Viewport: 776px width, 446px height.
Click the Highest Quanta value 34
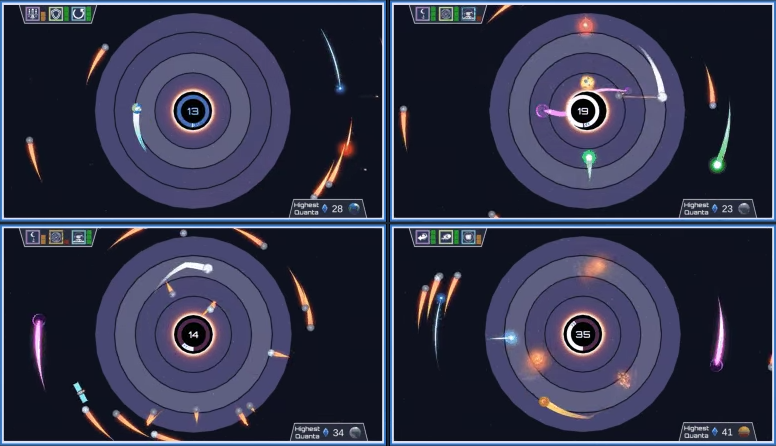click(338, 433)
